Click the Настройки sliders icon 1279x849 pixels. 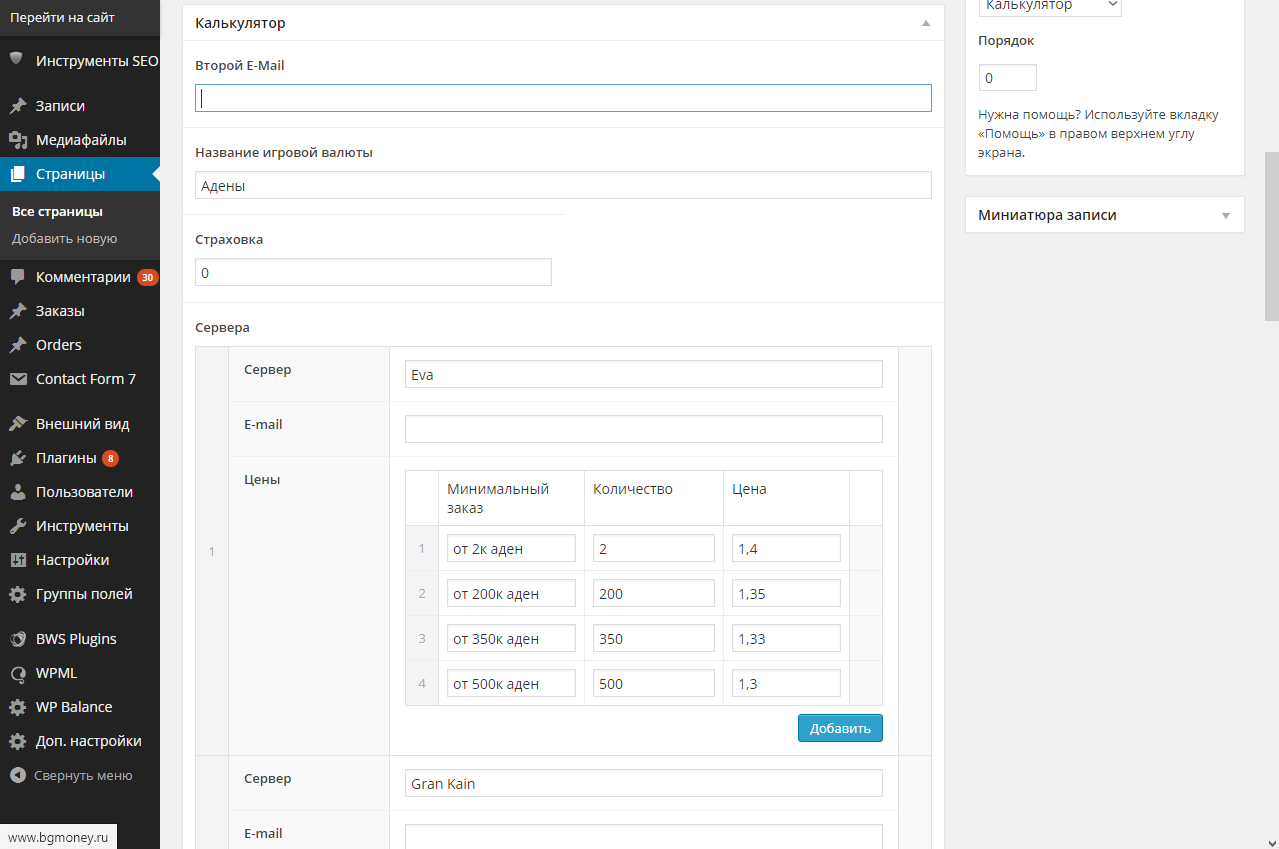point(17,560)
